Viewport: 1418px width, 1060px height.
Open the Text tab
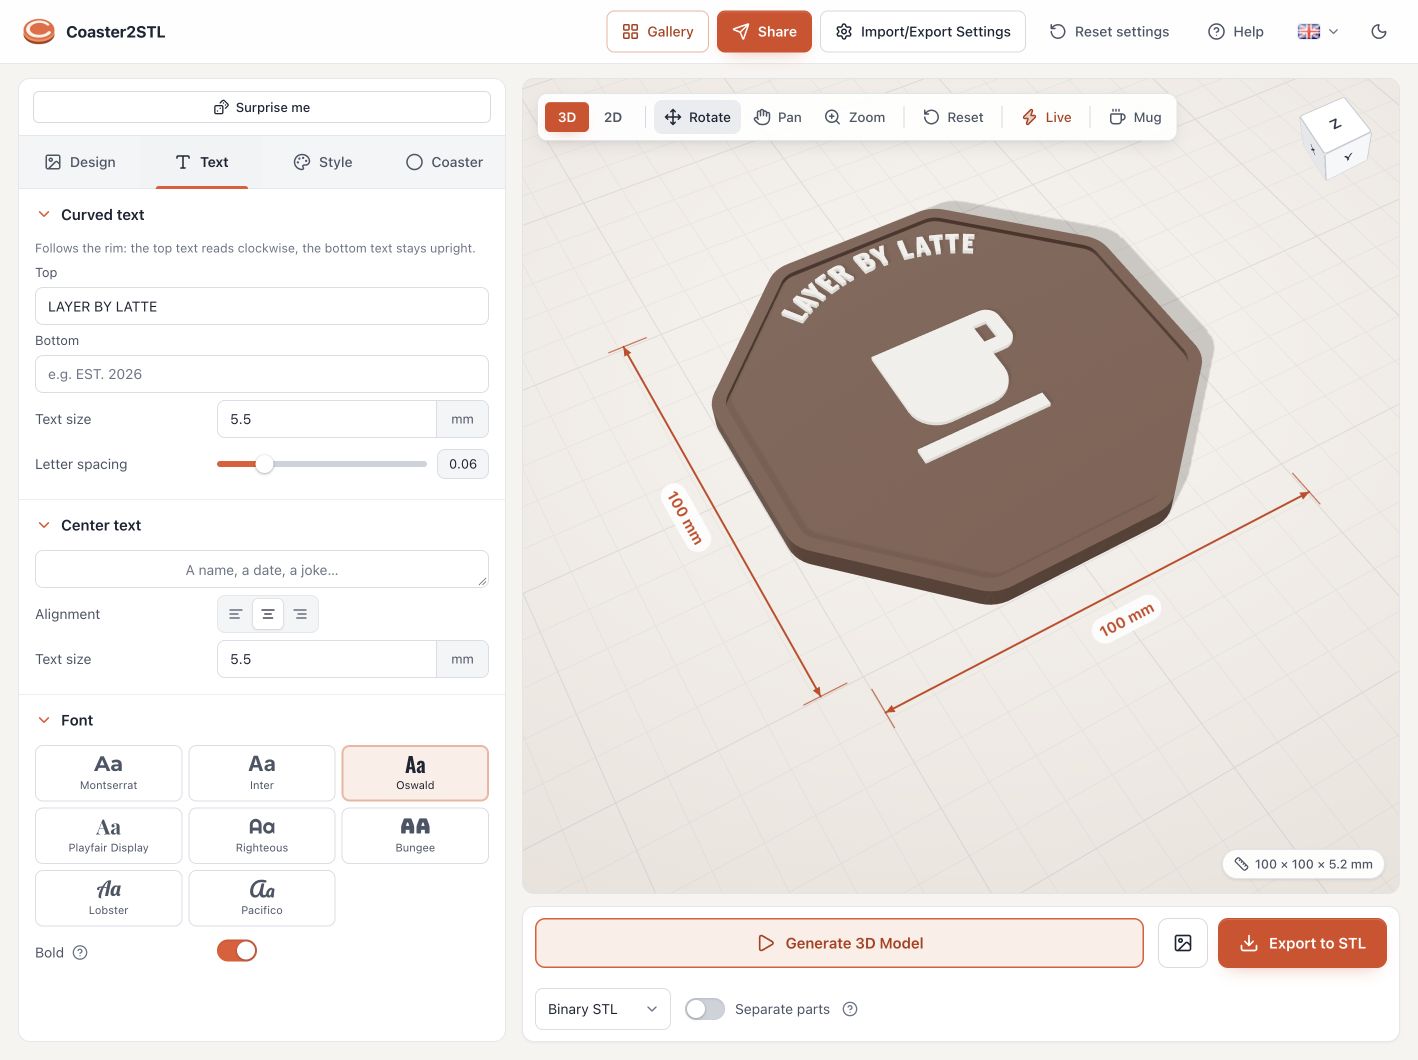pos(202,162)
